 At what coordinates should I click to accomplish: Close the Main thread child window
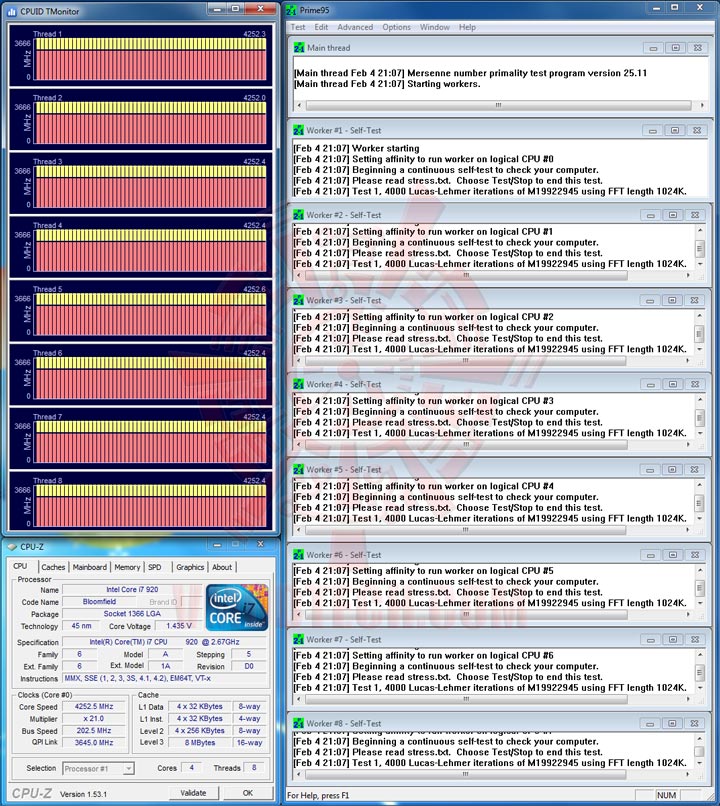click(697, 48)
